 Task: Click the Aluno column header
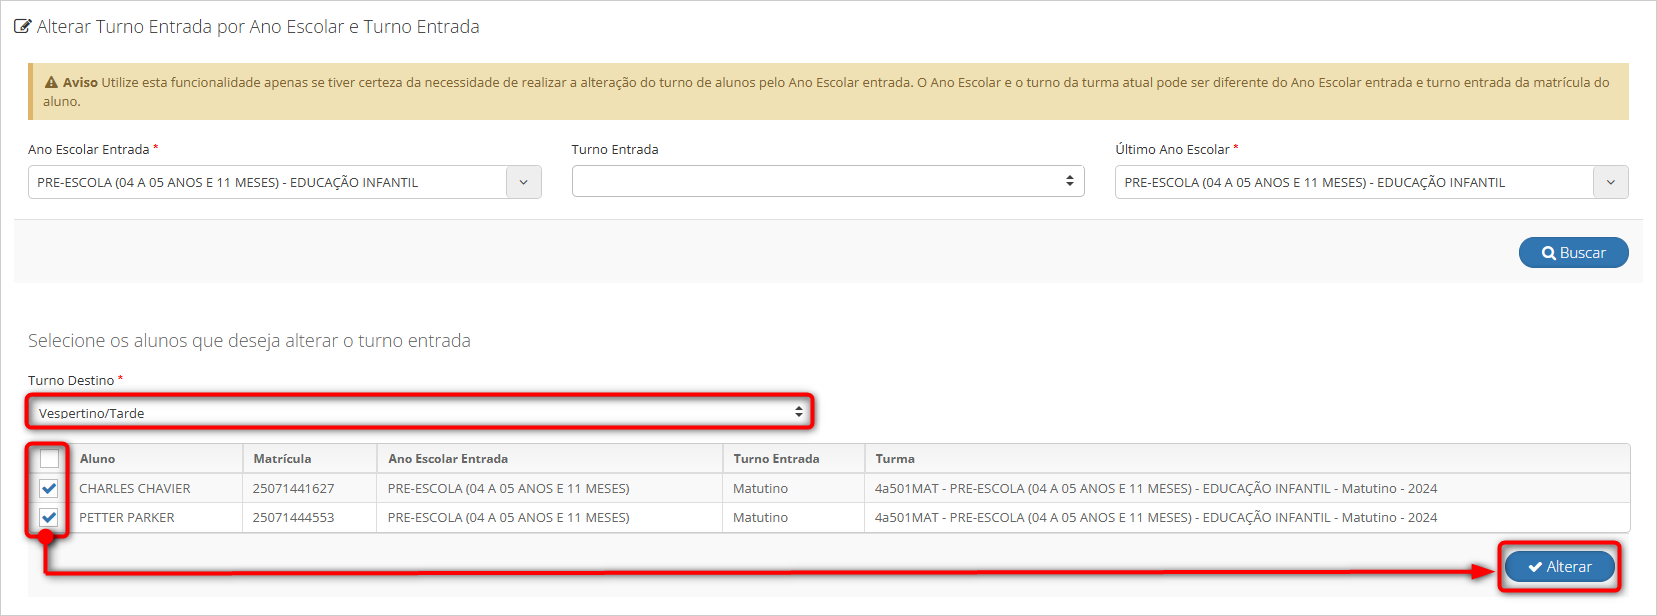pos(97,459)
